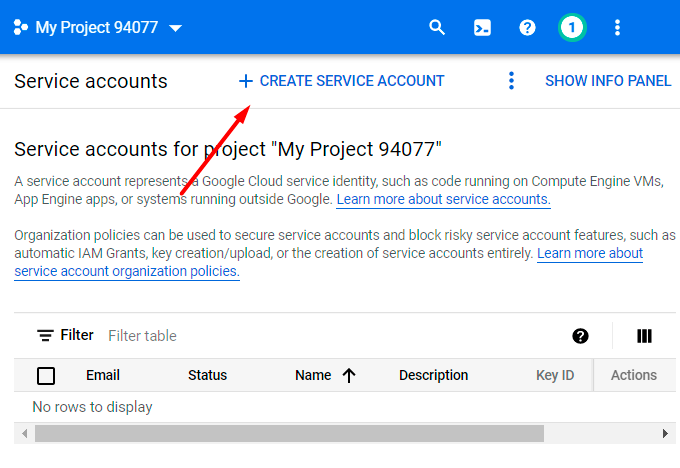The width and height of the screenshot is (680, 468).
Task: Sort by Name column arrow
Action: (349, 376)
